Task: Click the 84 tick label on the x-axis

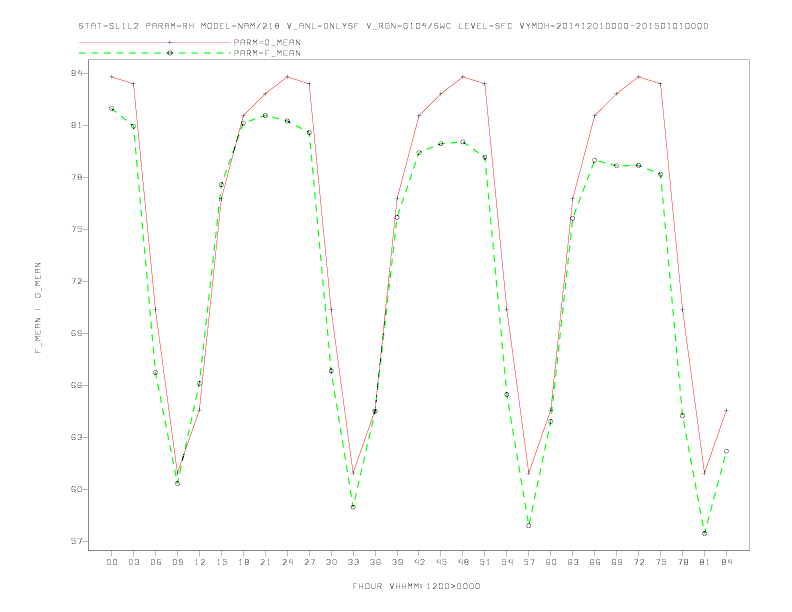Action: point(727,562)
